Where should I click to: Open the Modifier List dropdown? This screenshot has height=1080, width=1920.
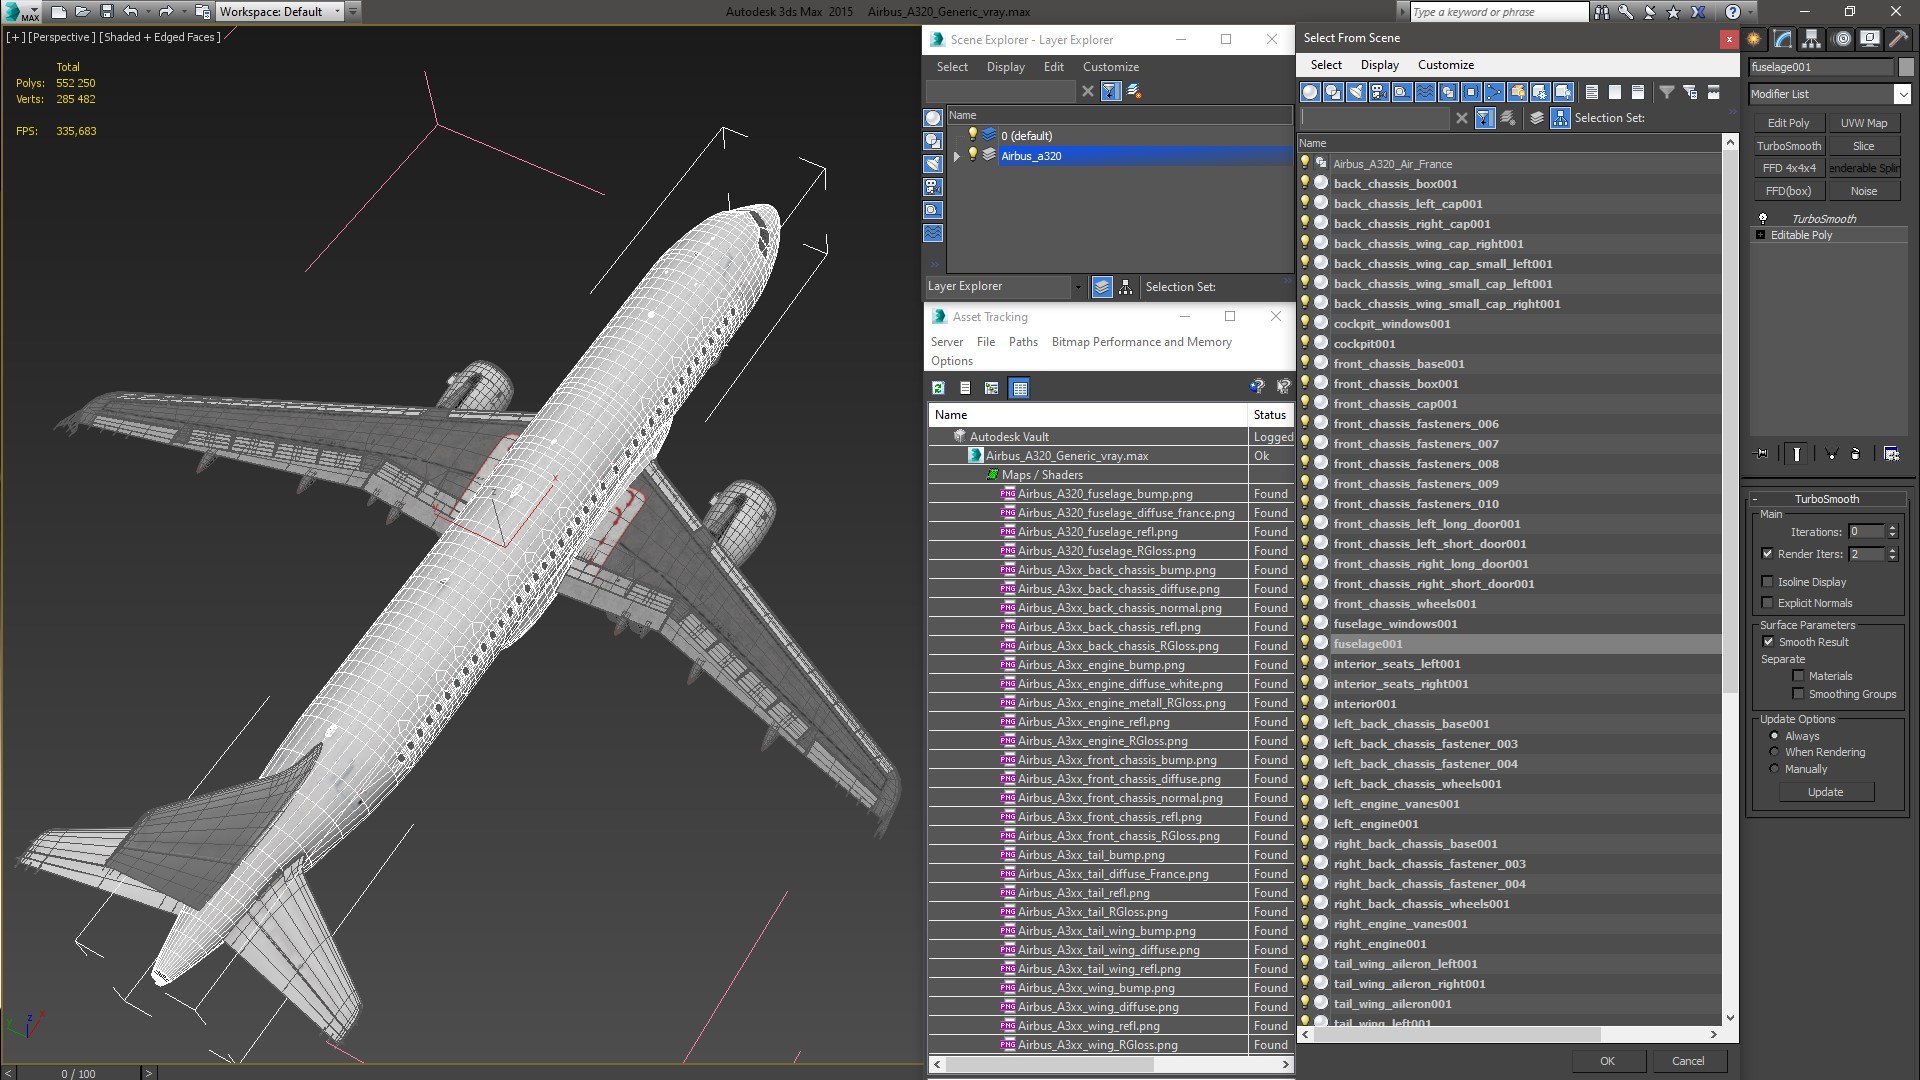pos(1902,94)
